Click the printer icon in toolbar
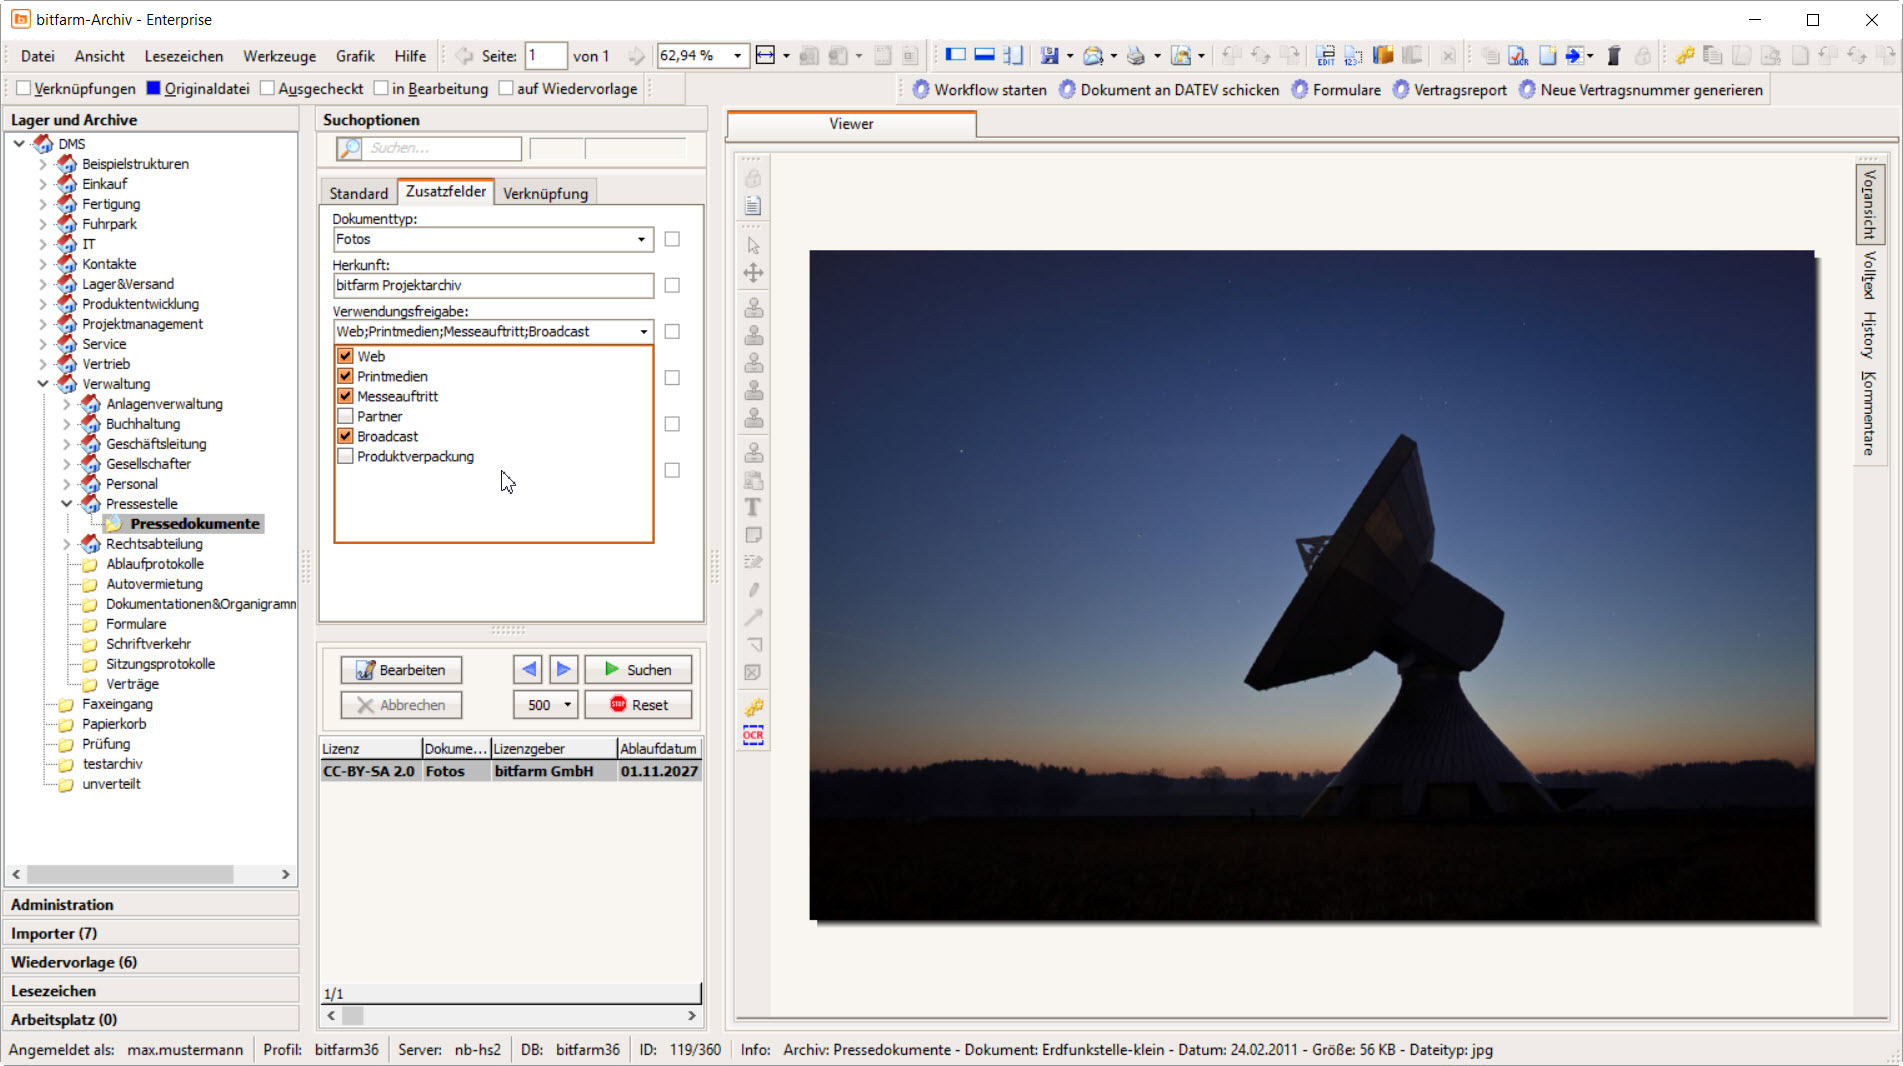 click(x=1135, y=56)
